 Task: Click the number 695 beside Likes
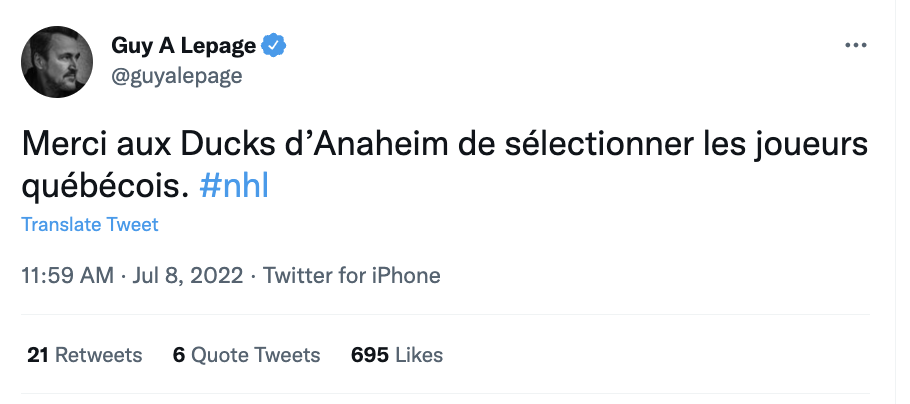point(370,355)
